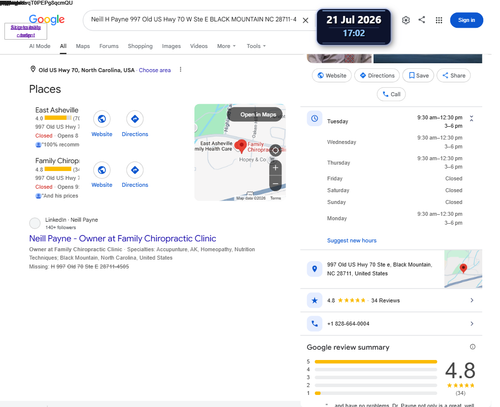Click the East Asheville place title
The image size is (500, 407).
[57, 110]
